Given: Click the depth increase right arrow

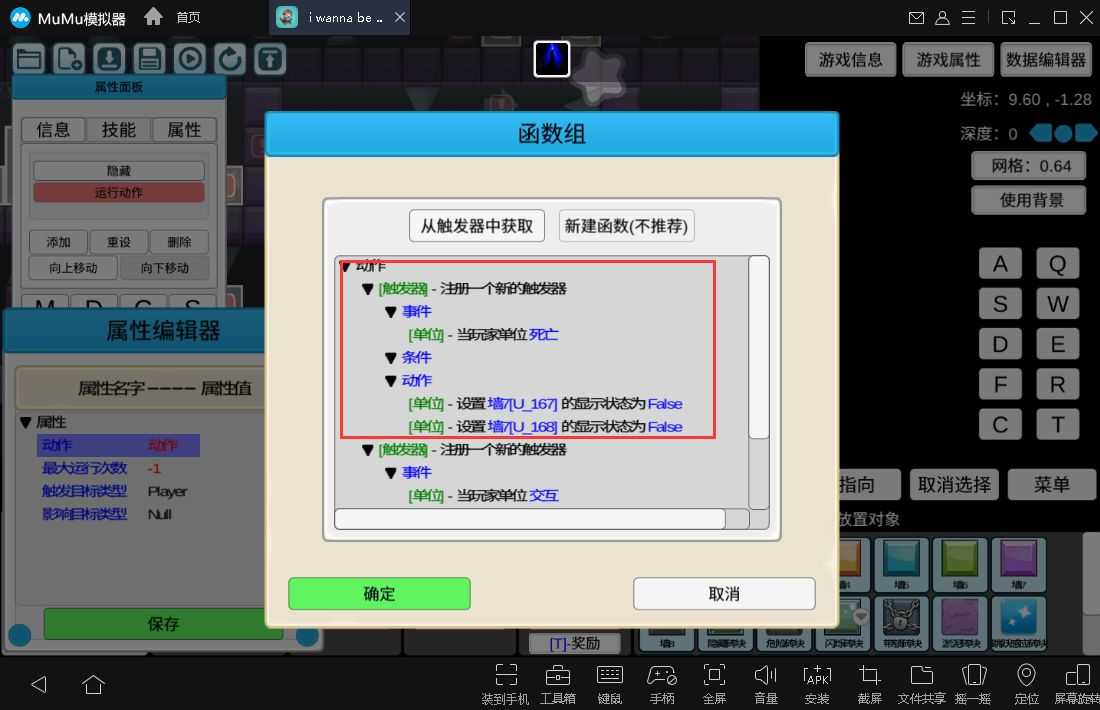Looking at the screenshot, I should [x=1085, y=133].
